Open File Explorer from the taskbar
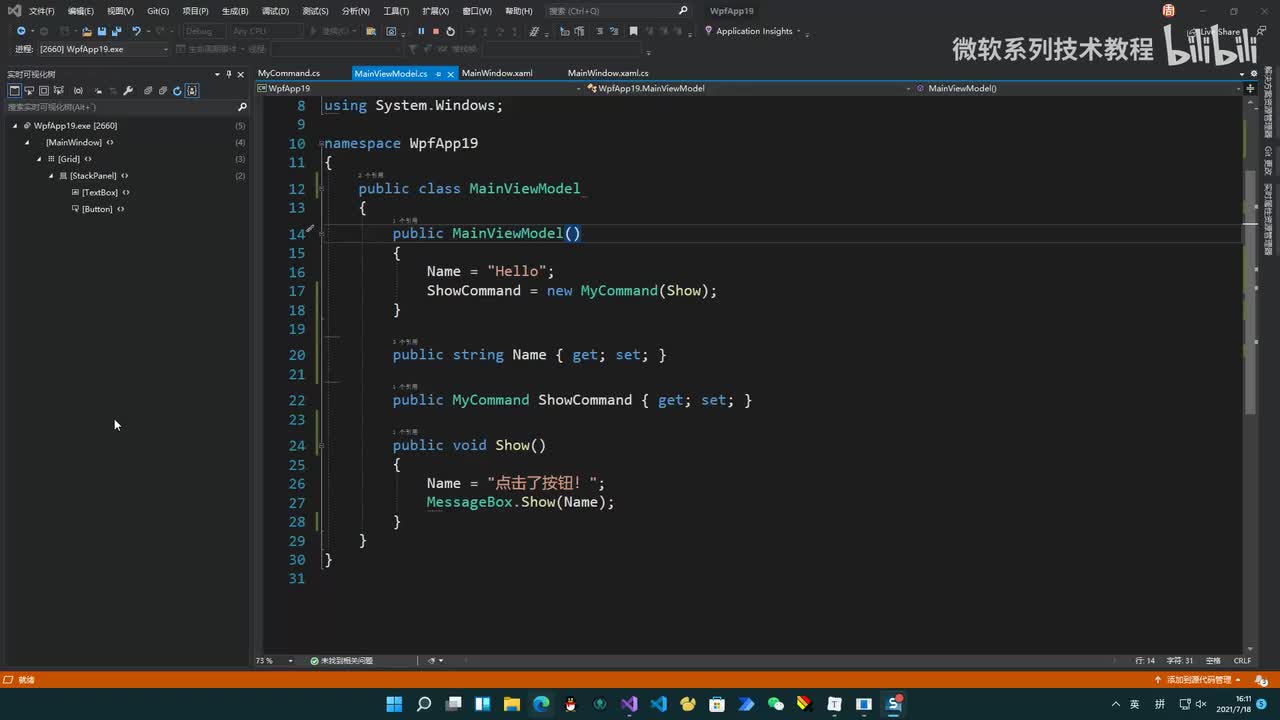The image size is (1280, 720). point(512,704)
